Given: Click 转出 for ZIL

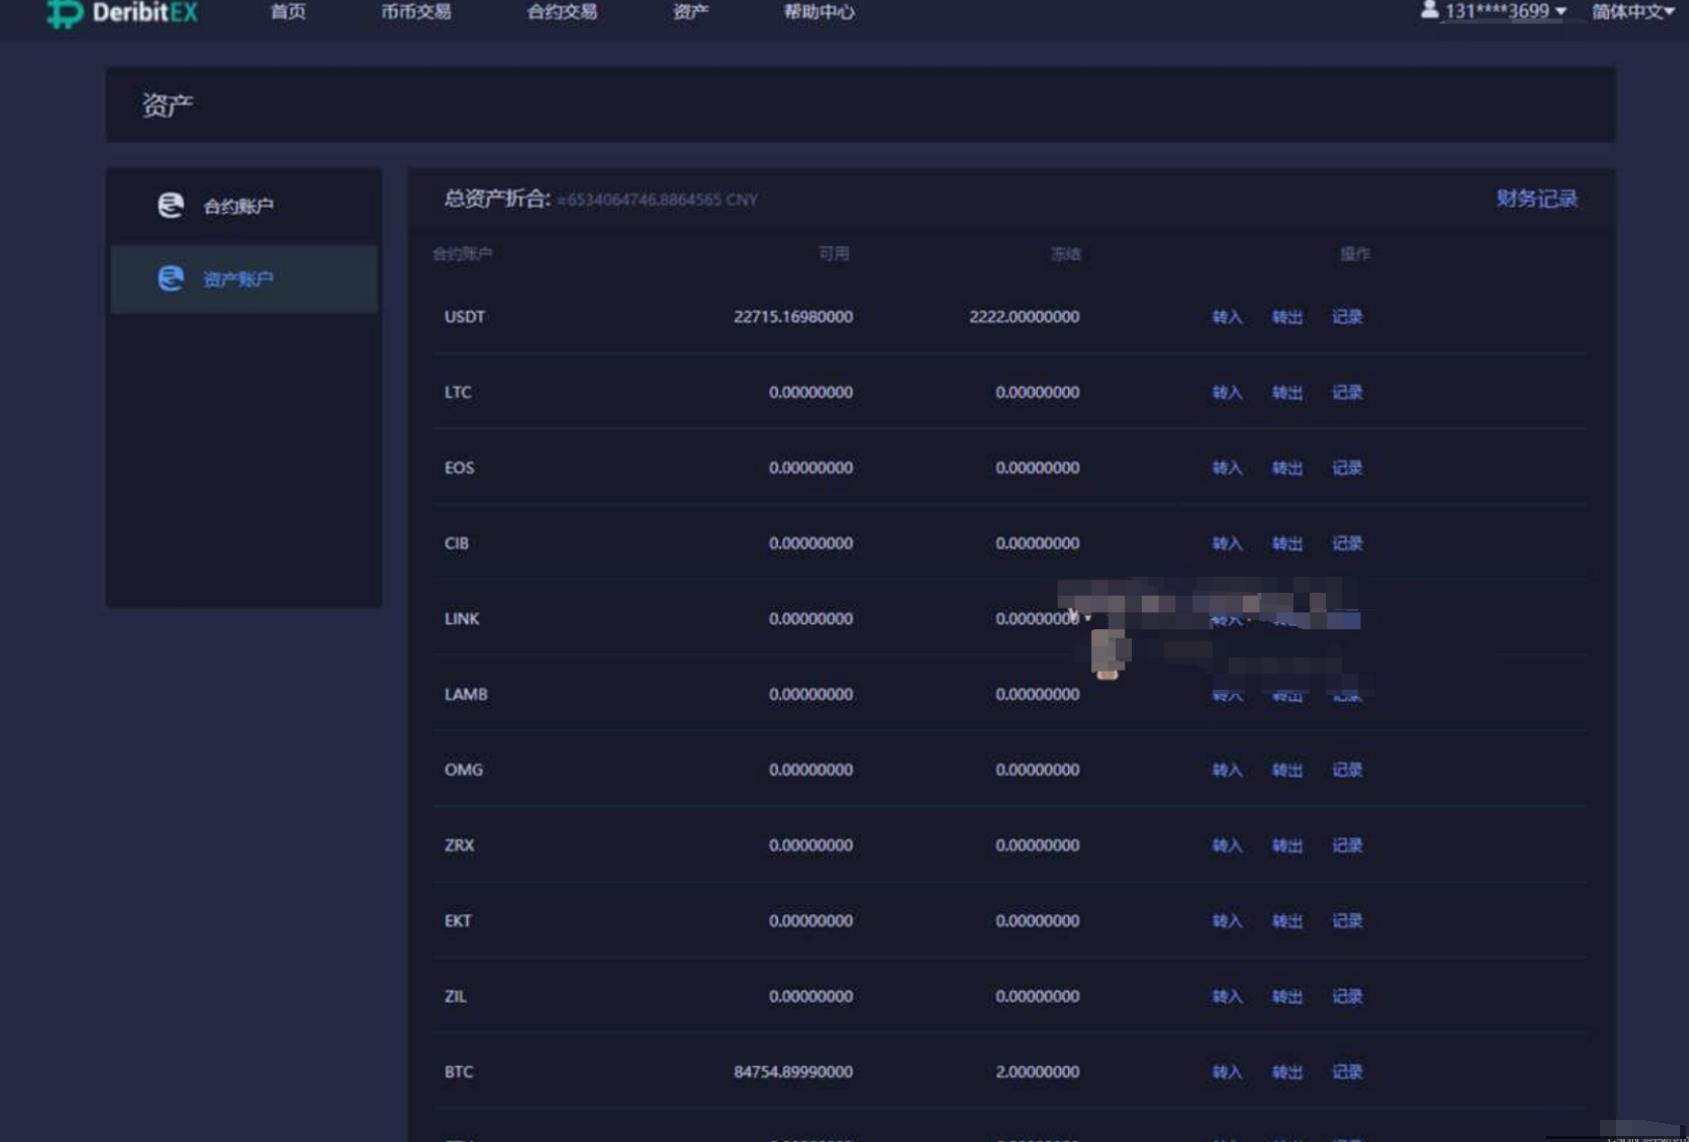Looking at the screenshot, I should click(1287, 996).
